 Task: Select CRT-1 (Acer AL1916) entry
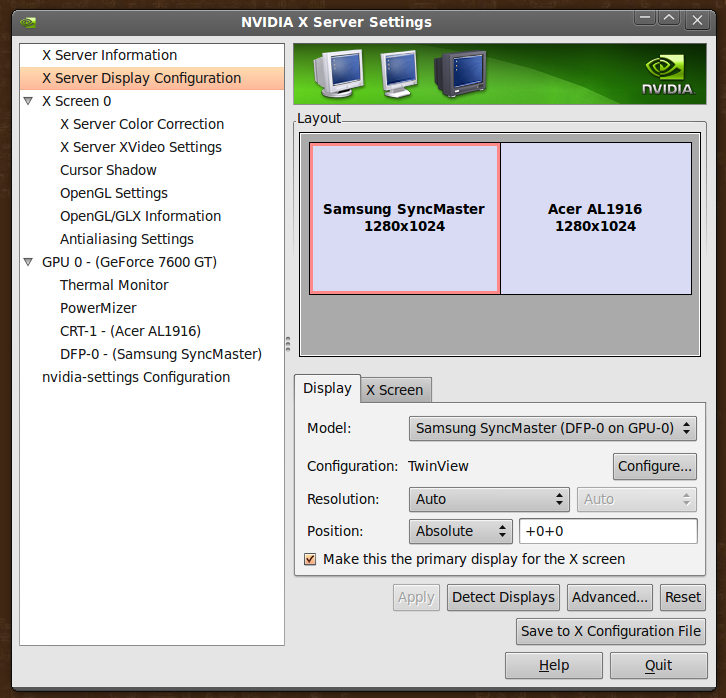(130, 331)
